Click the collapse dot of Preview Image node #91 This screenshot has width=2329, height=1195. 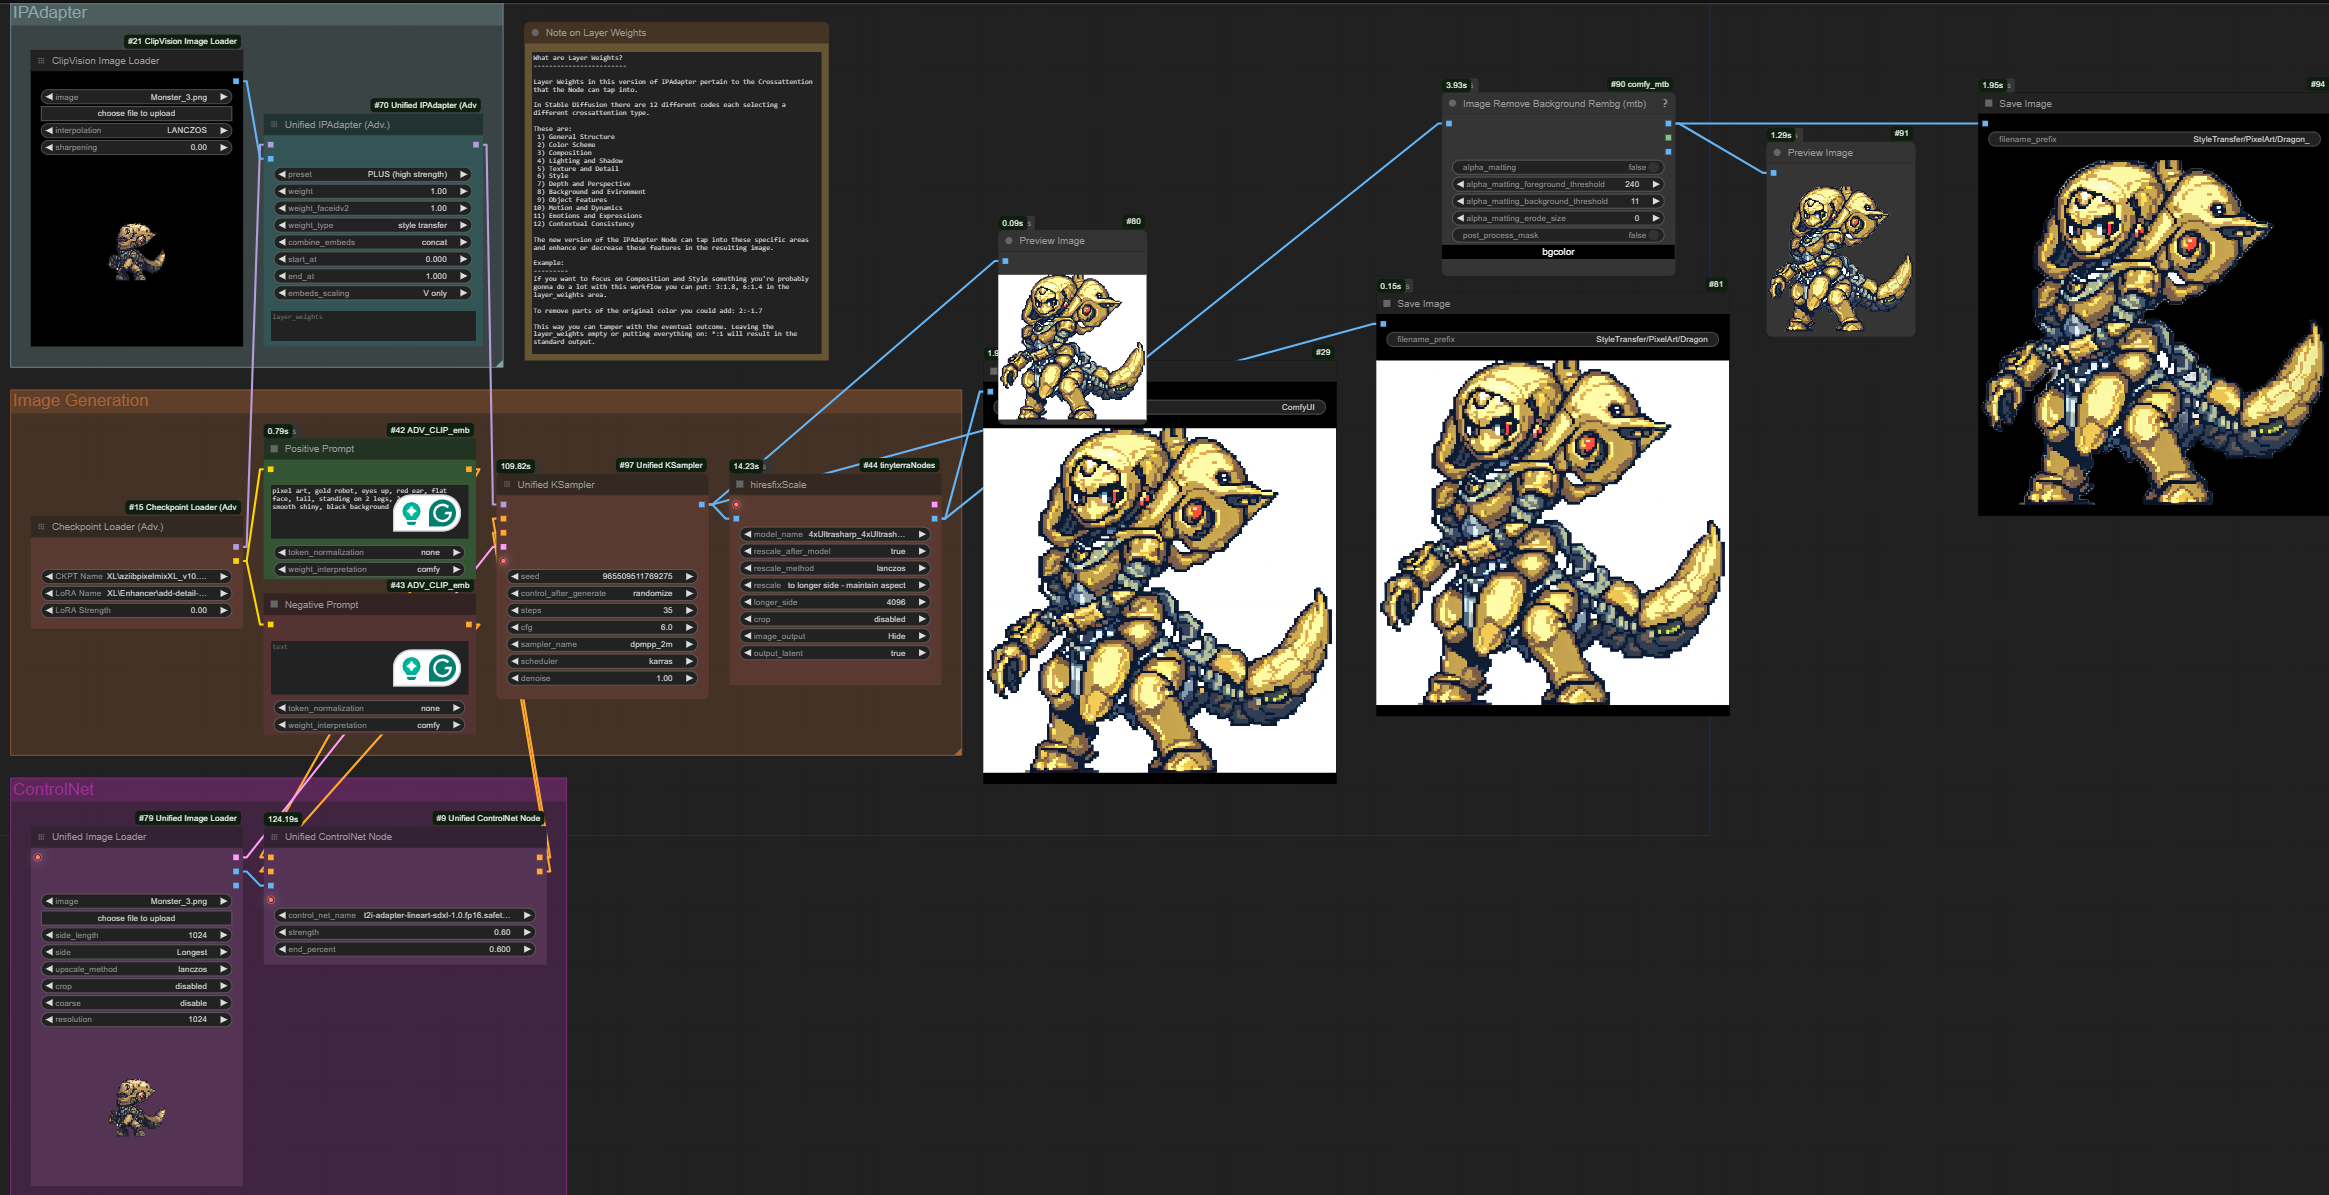point(1777,153)
